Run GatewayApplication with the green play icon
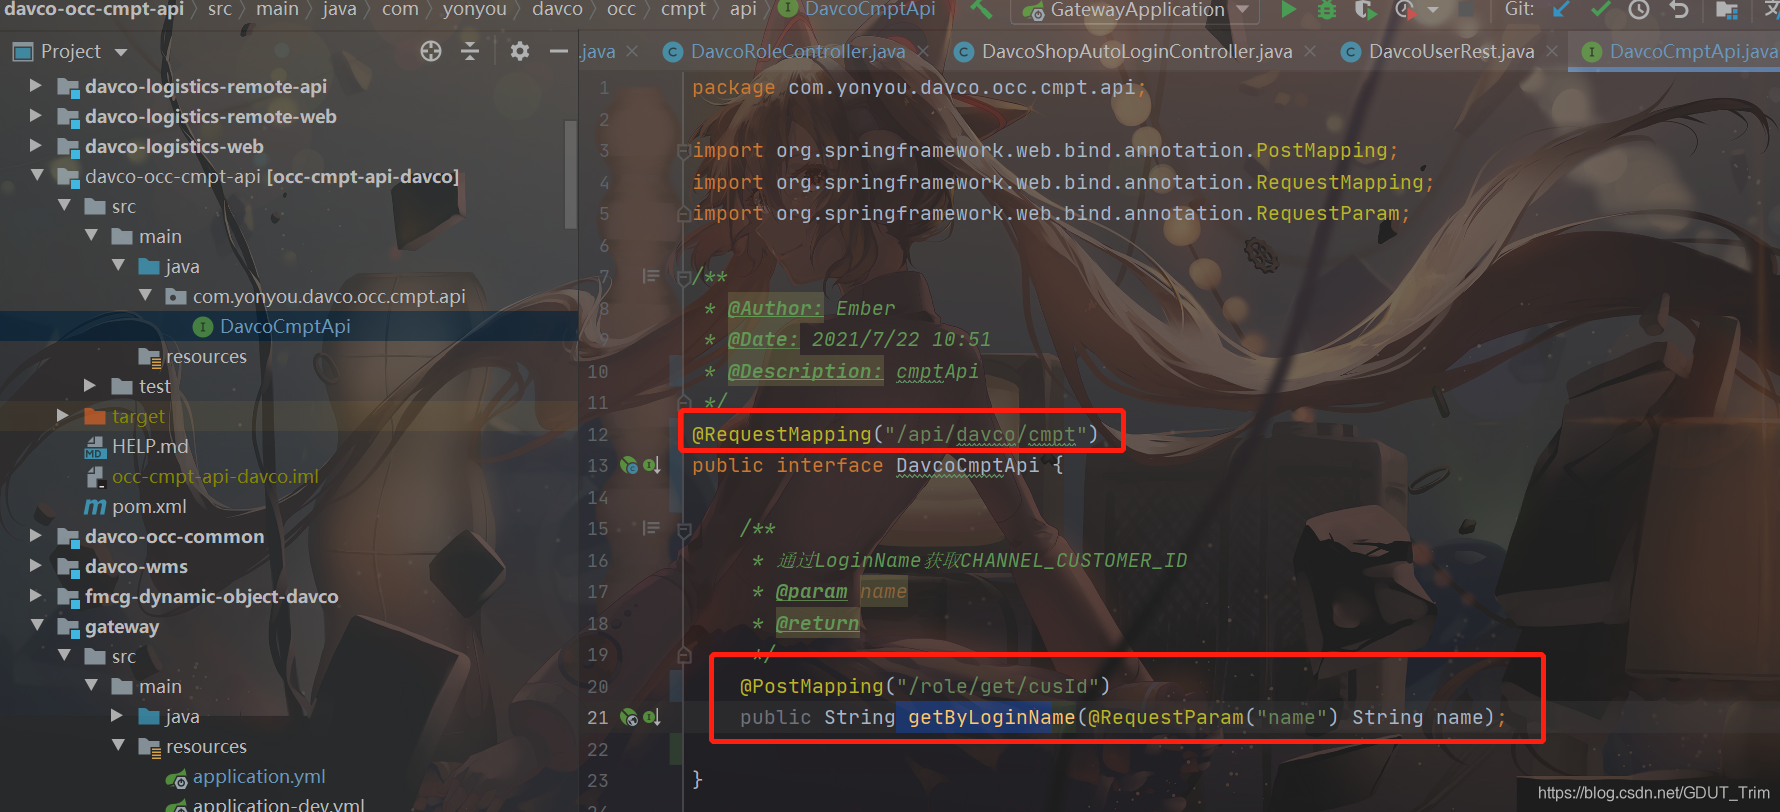The image size is (1780, 812). point(1288,10)
